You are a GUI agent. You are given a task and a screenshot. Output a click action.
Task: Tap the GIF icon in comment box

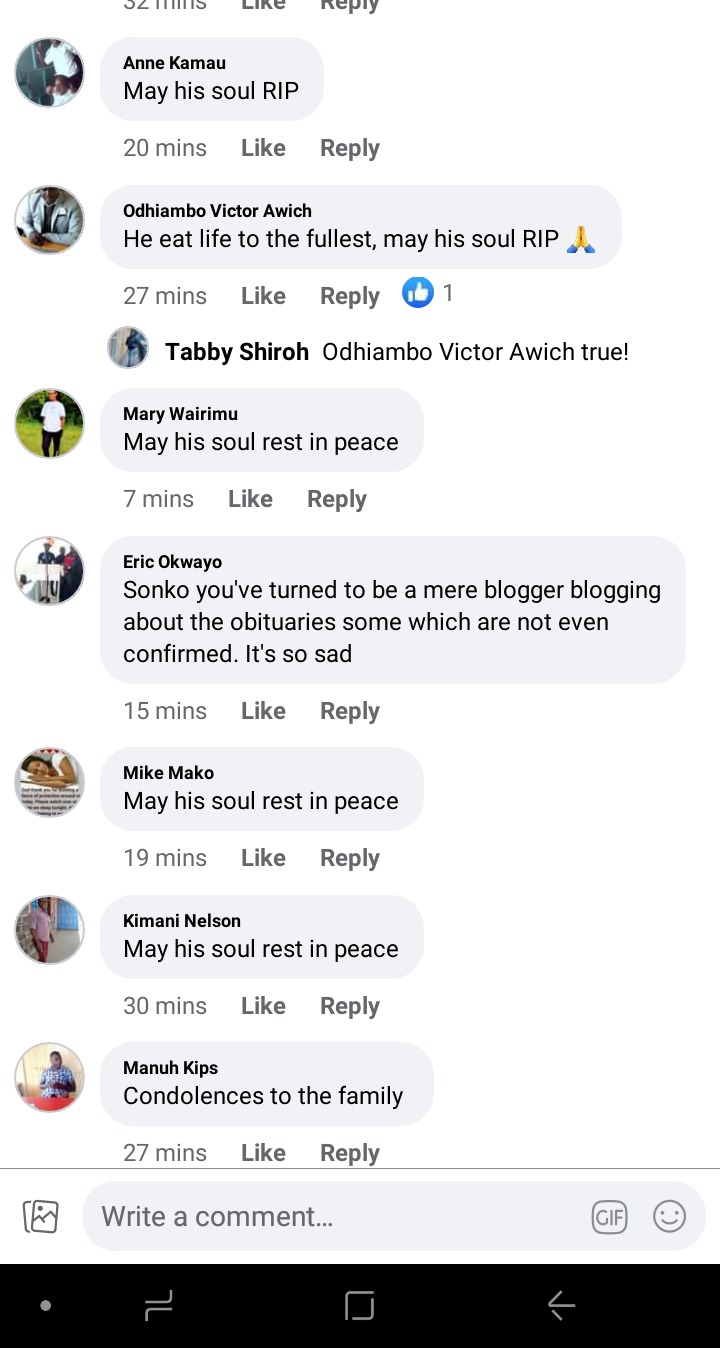point(609,1217)
